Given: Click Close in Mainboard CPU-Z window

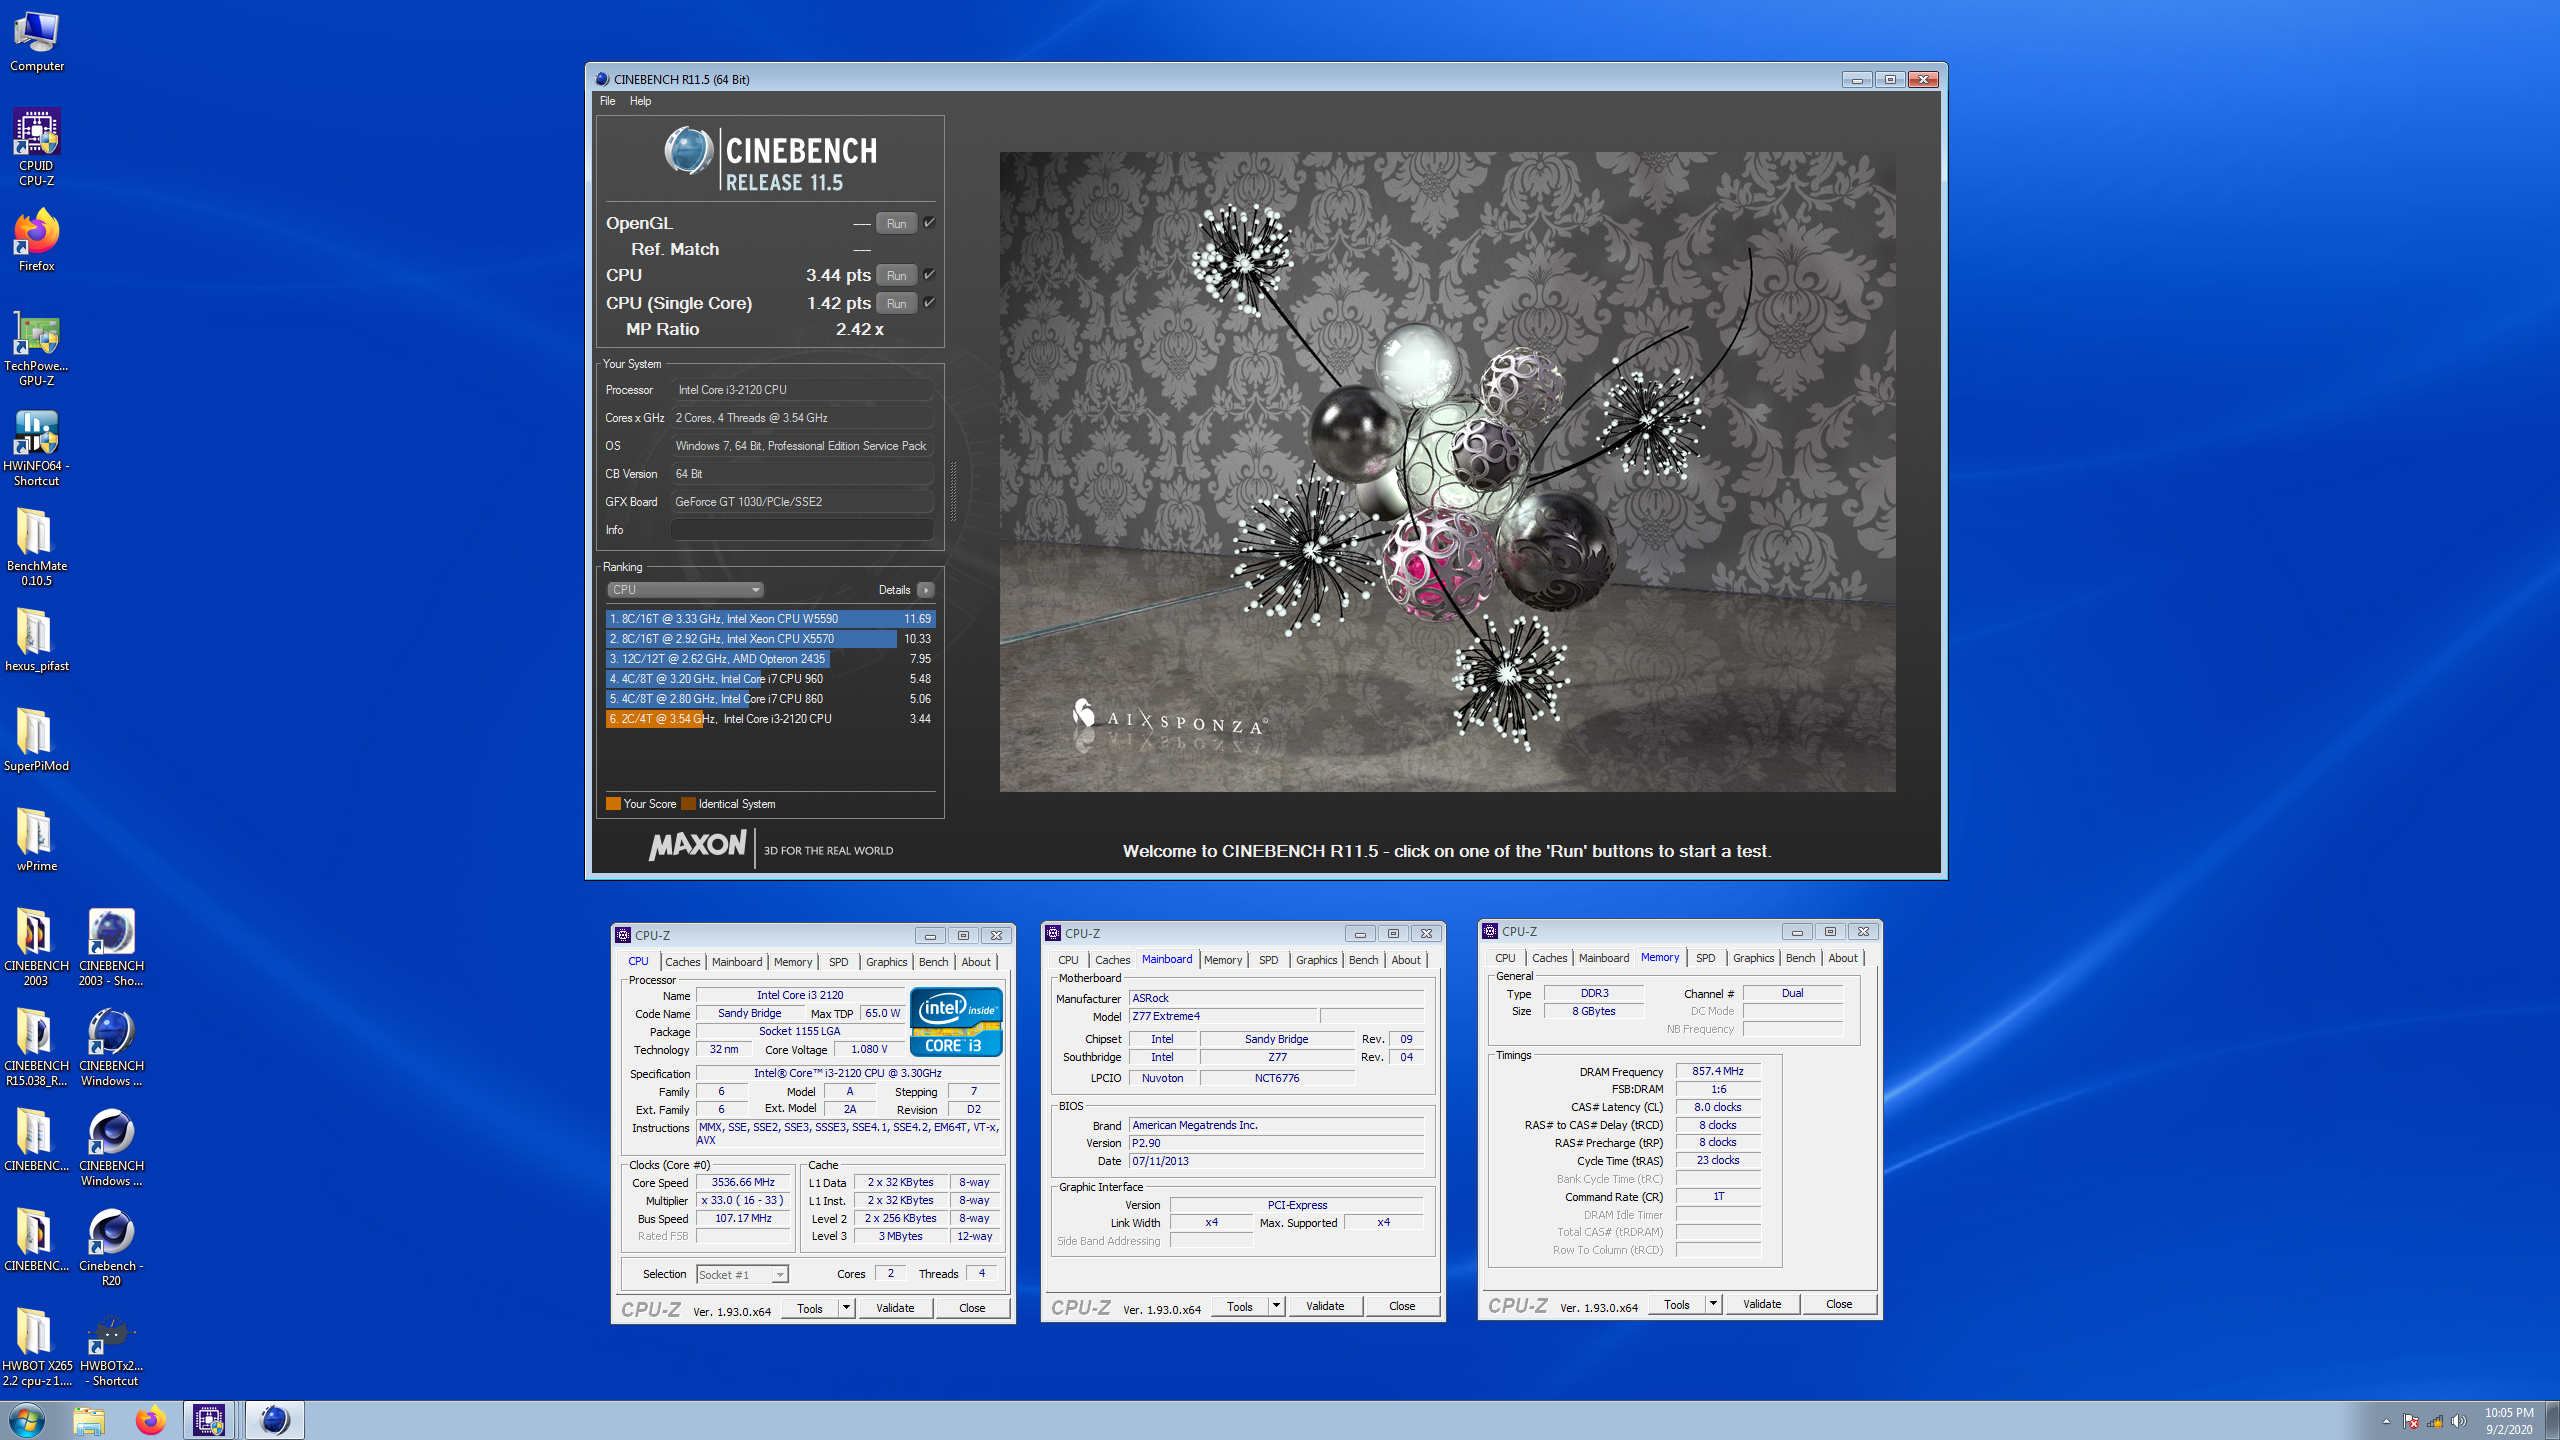Looking at the screenshot, I should pos(1402,1305).
